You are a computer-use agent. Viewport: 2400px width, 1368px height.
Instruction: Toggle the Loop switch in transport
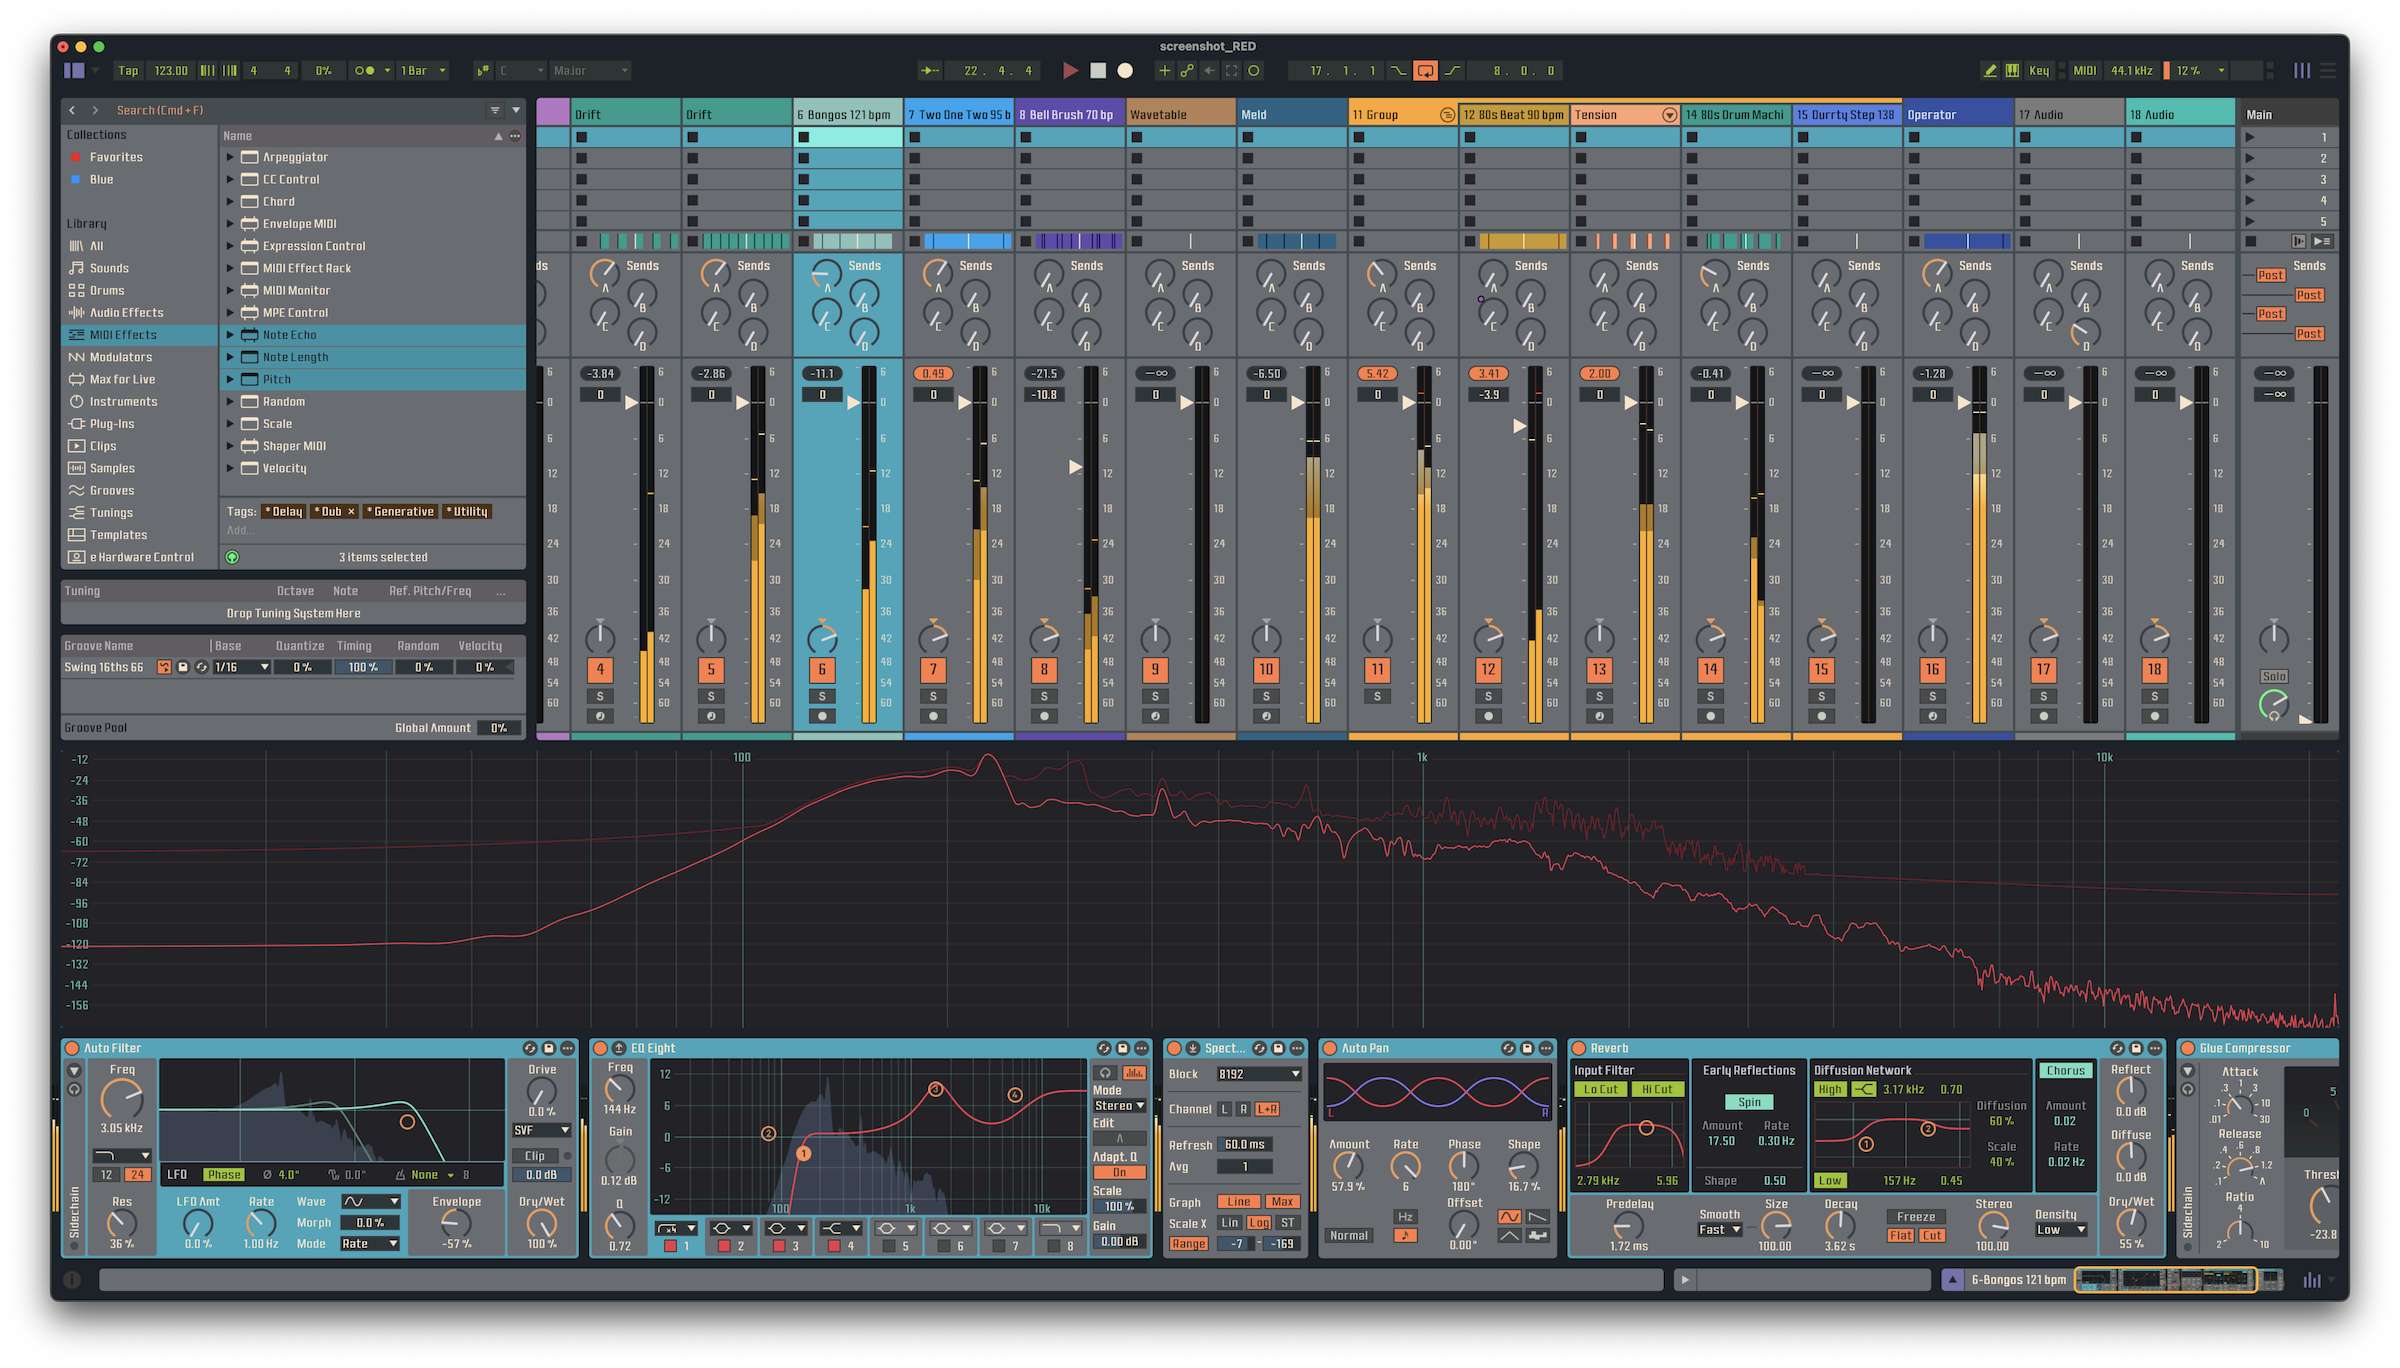[x=1425, y=71]
